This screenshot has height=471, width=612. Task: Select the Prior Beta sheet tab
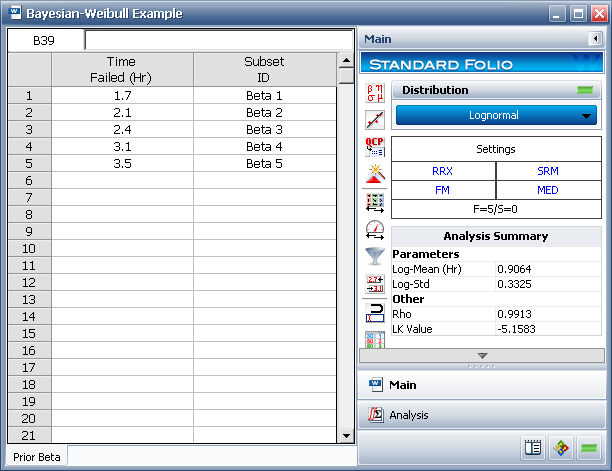coord(38,456)
